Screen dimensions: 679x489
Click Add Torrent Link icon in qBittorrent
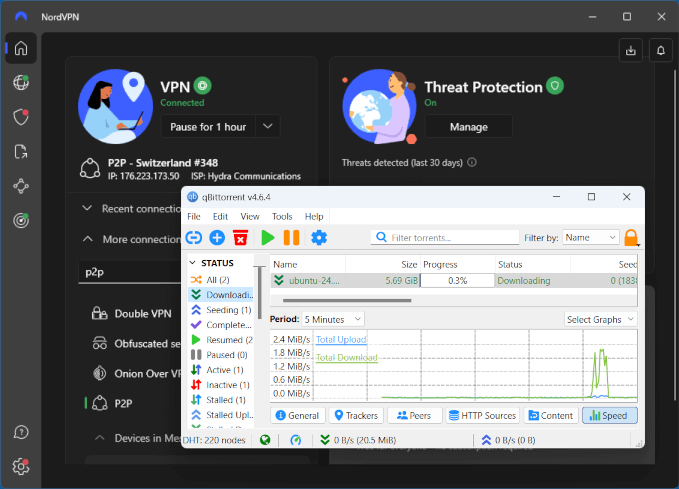click(194, 237)
